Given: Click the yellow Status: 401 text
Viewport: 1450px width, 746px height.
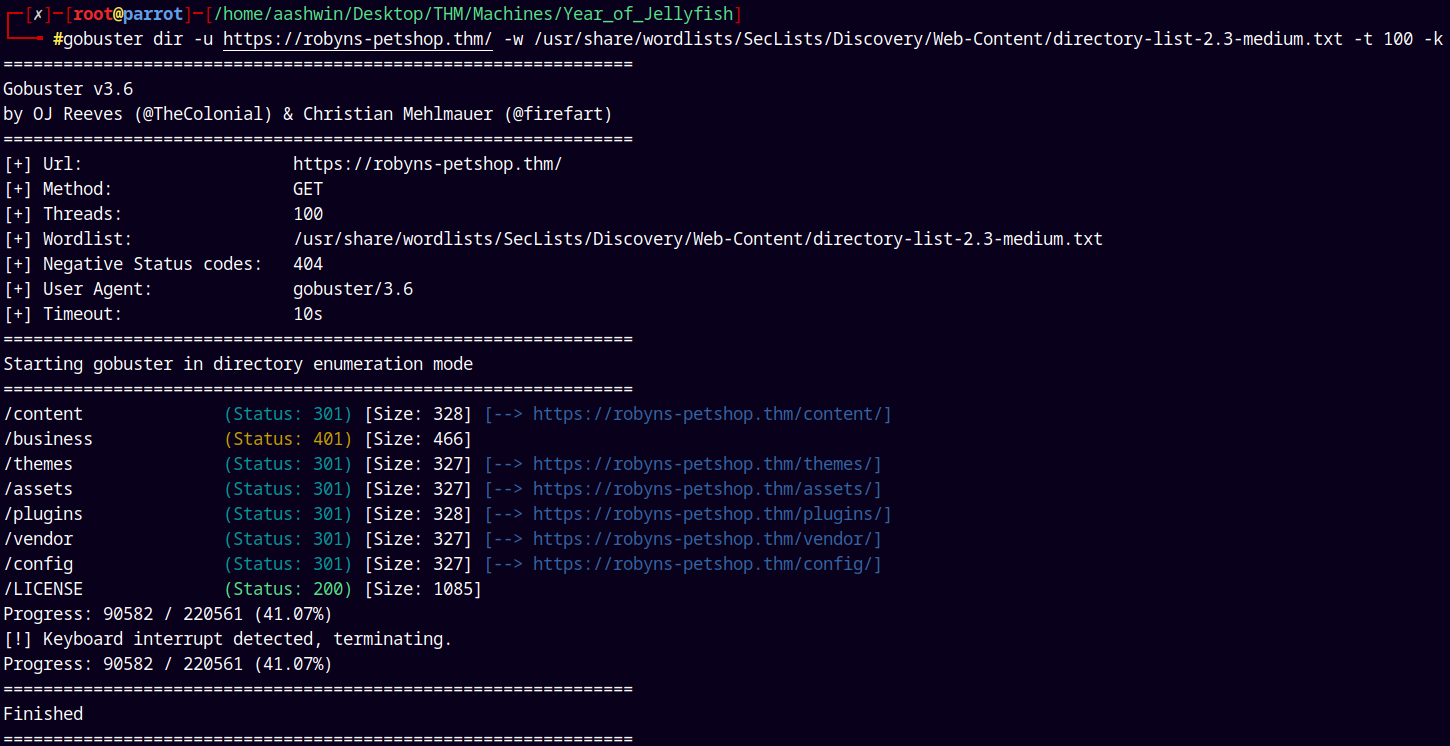Looking at the screenshot, I should (x=288, y=439).
